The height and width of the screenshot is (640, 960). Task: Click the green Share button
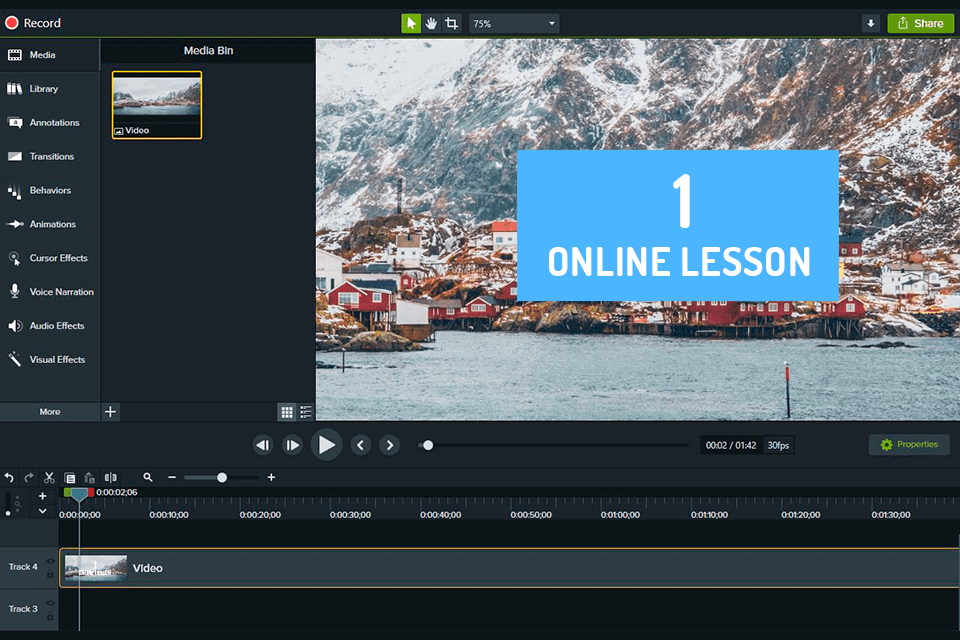[x=920, y=22]
